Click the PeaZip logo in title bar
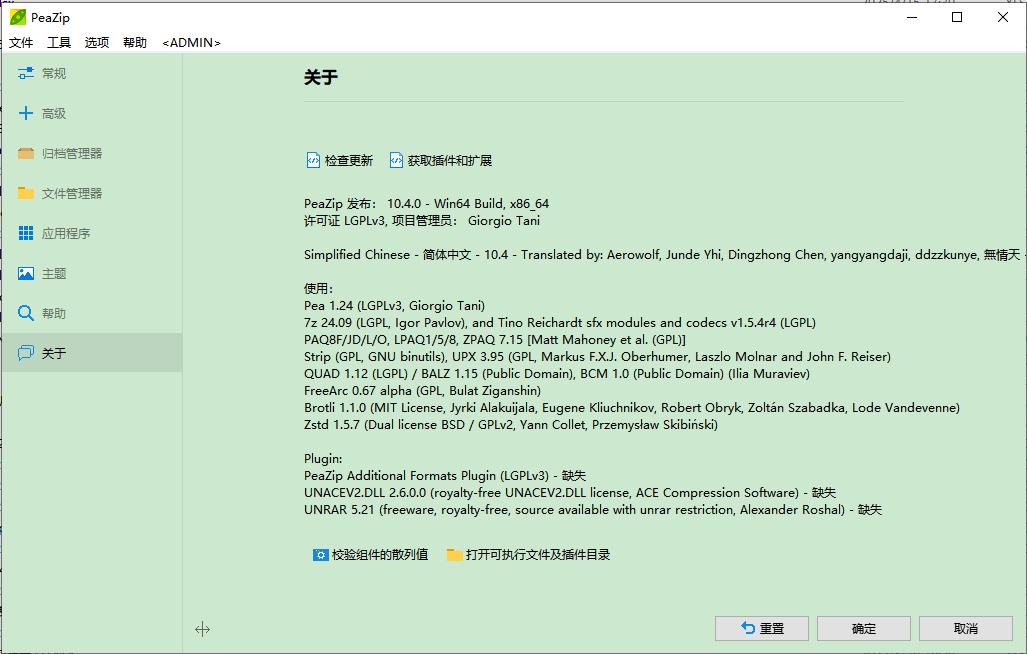Viewport: 1027px width, 654px height. (x=18, y=17)
